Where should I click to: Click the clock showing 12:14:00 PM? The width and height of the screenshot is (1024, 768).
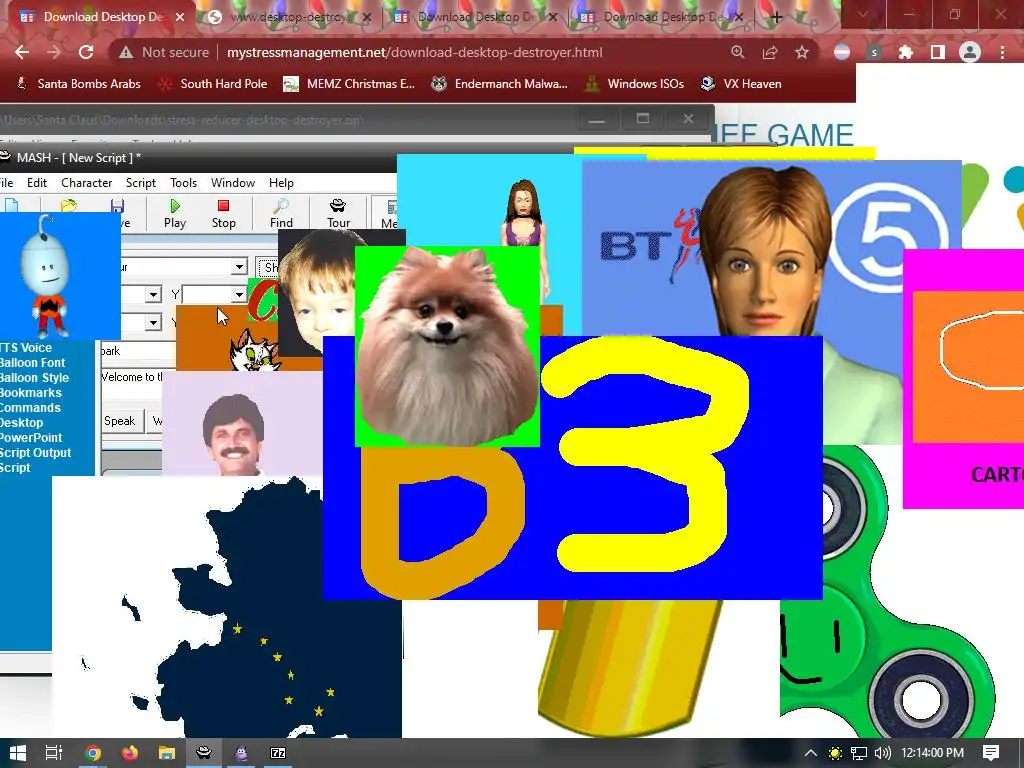(933, 753)
